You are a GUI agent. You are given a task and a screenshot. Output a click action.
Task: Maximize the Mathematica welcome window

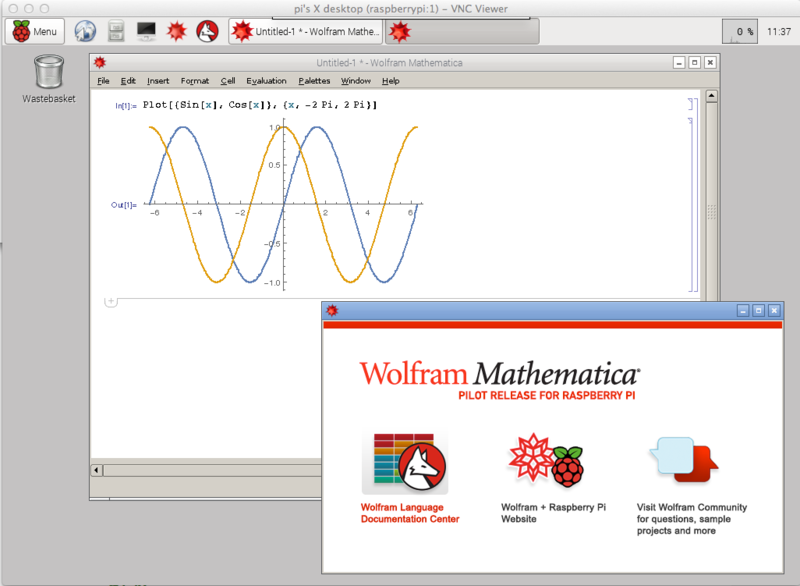[759, 310]
